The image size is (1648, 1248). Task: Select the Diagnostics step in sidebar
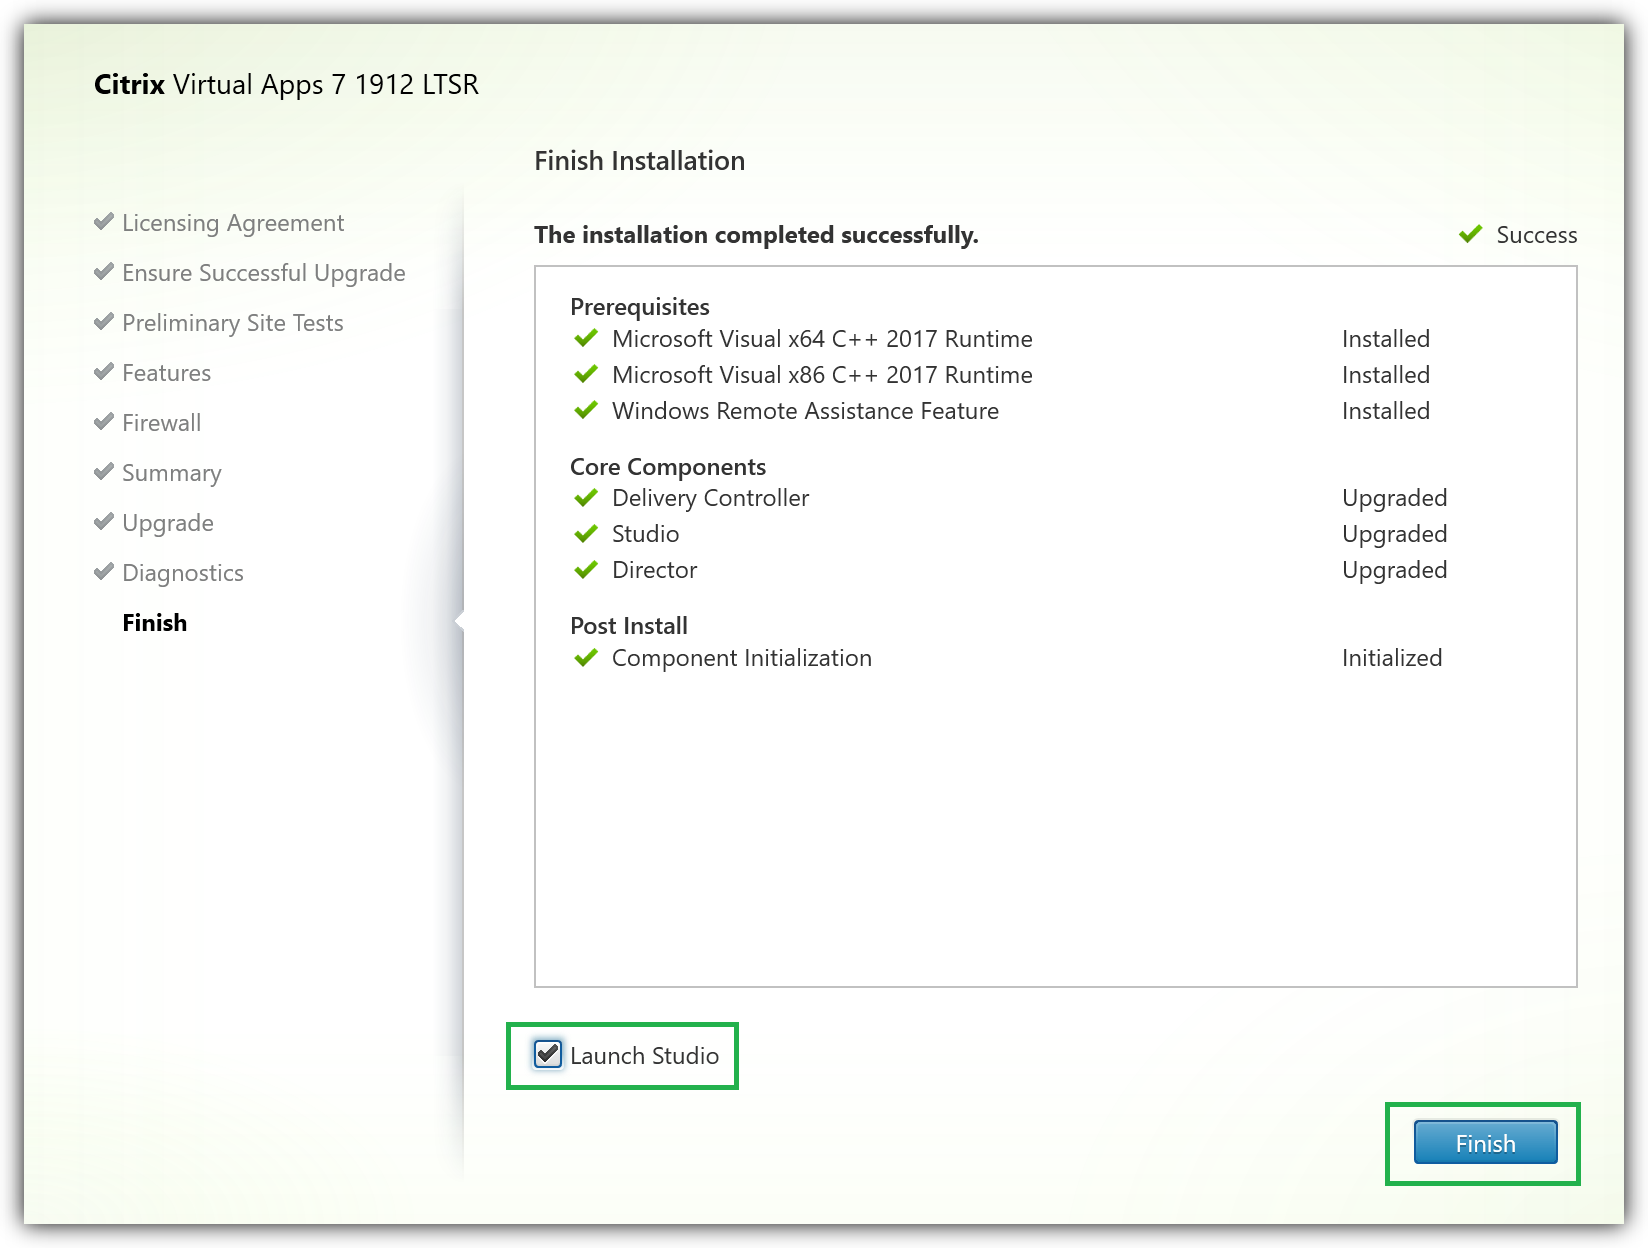[x=182, y=573]
